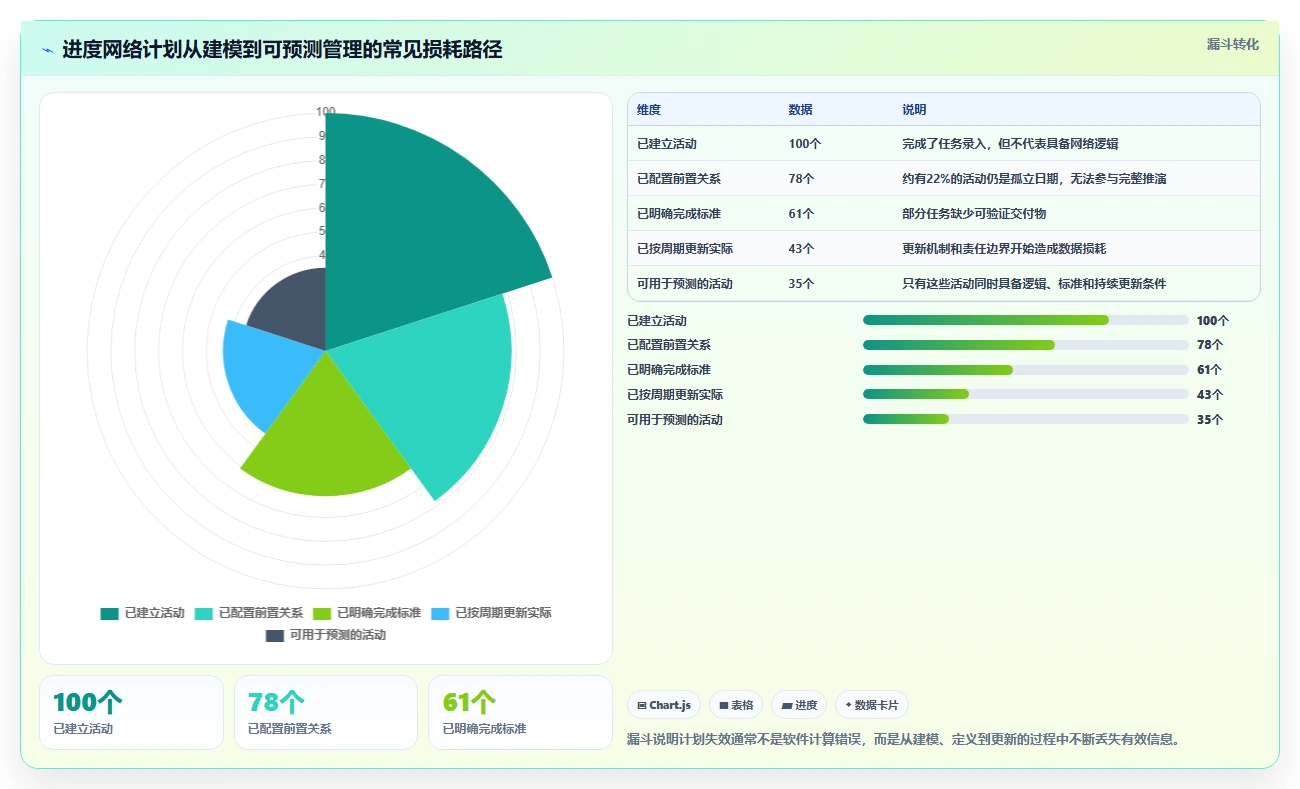Image resolution: width=1300 pixels, height=789 pixels.
Task: Click the description 更新机制和责任边界开始造成数据损耗
Action: [x=1004, y=249]
